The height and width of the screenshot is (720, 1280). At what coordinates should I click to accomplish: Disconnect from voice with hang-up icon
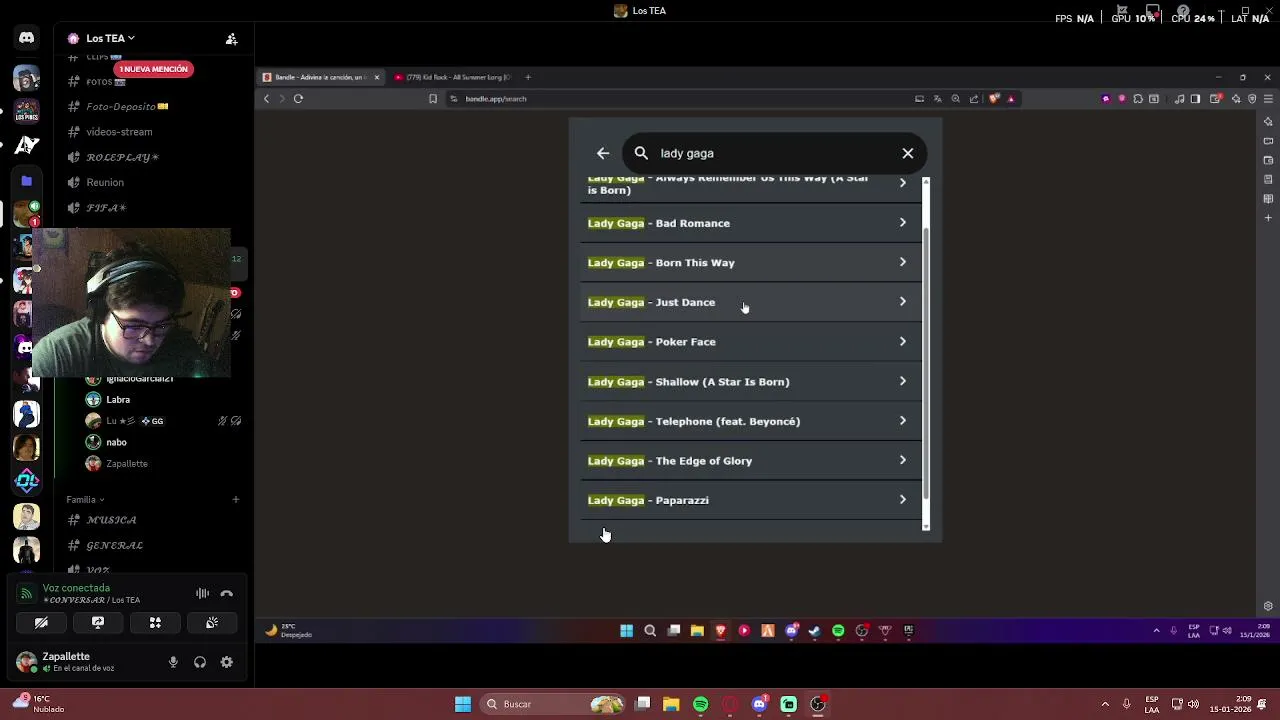tap(227, 593)
